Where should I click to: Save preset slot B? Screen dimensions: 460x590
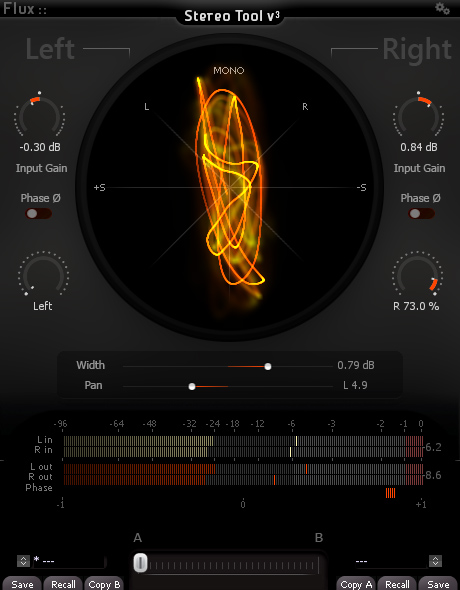(x=438, y=584)
